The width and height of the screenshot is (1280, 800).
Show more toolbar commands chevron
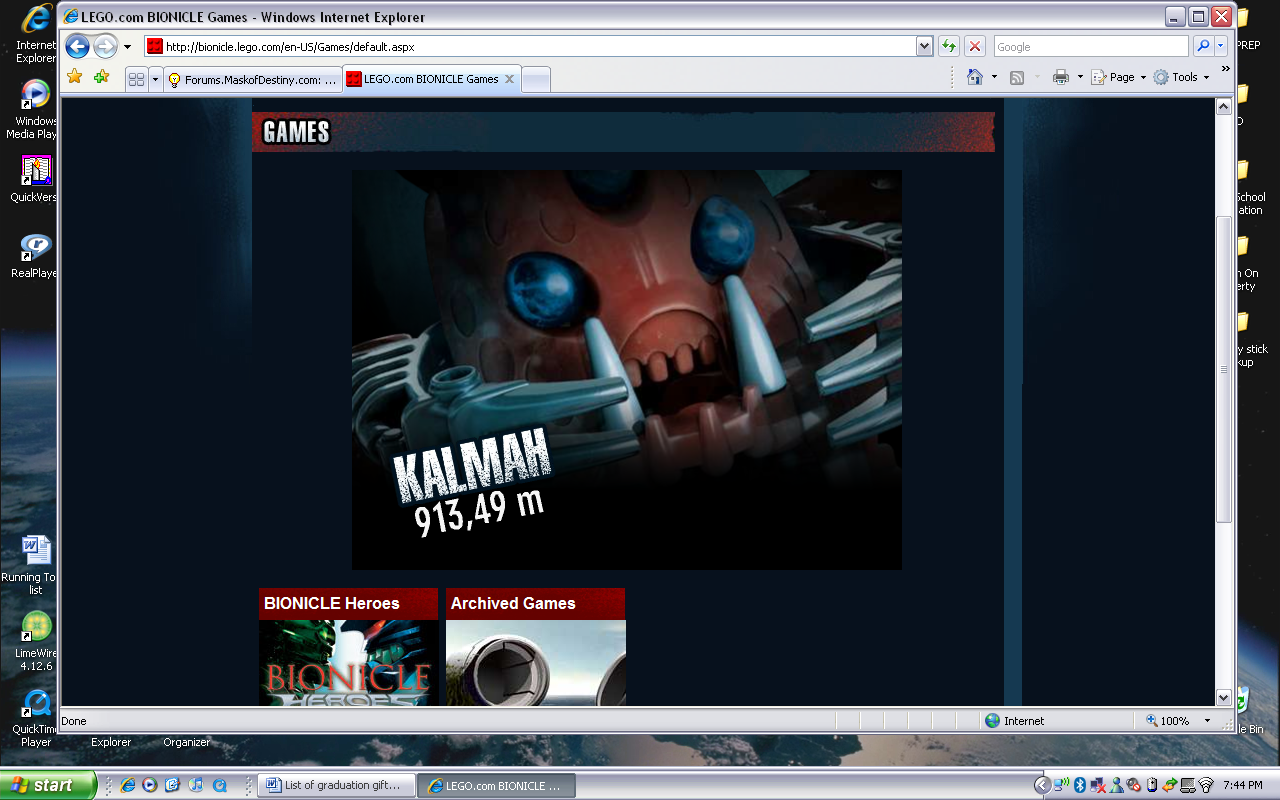[x=1225, y=69]
